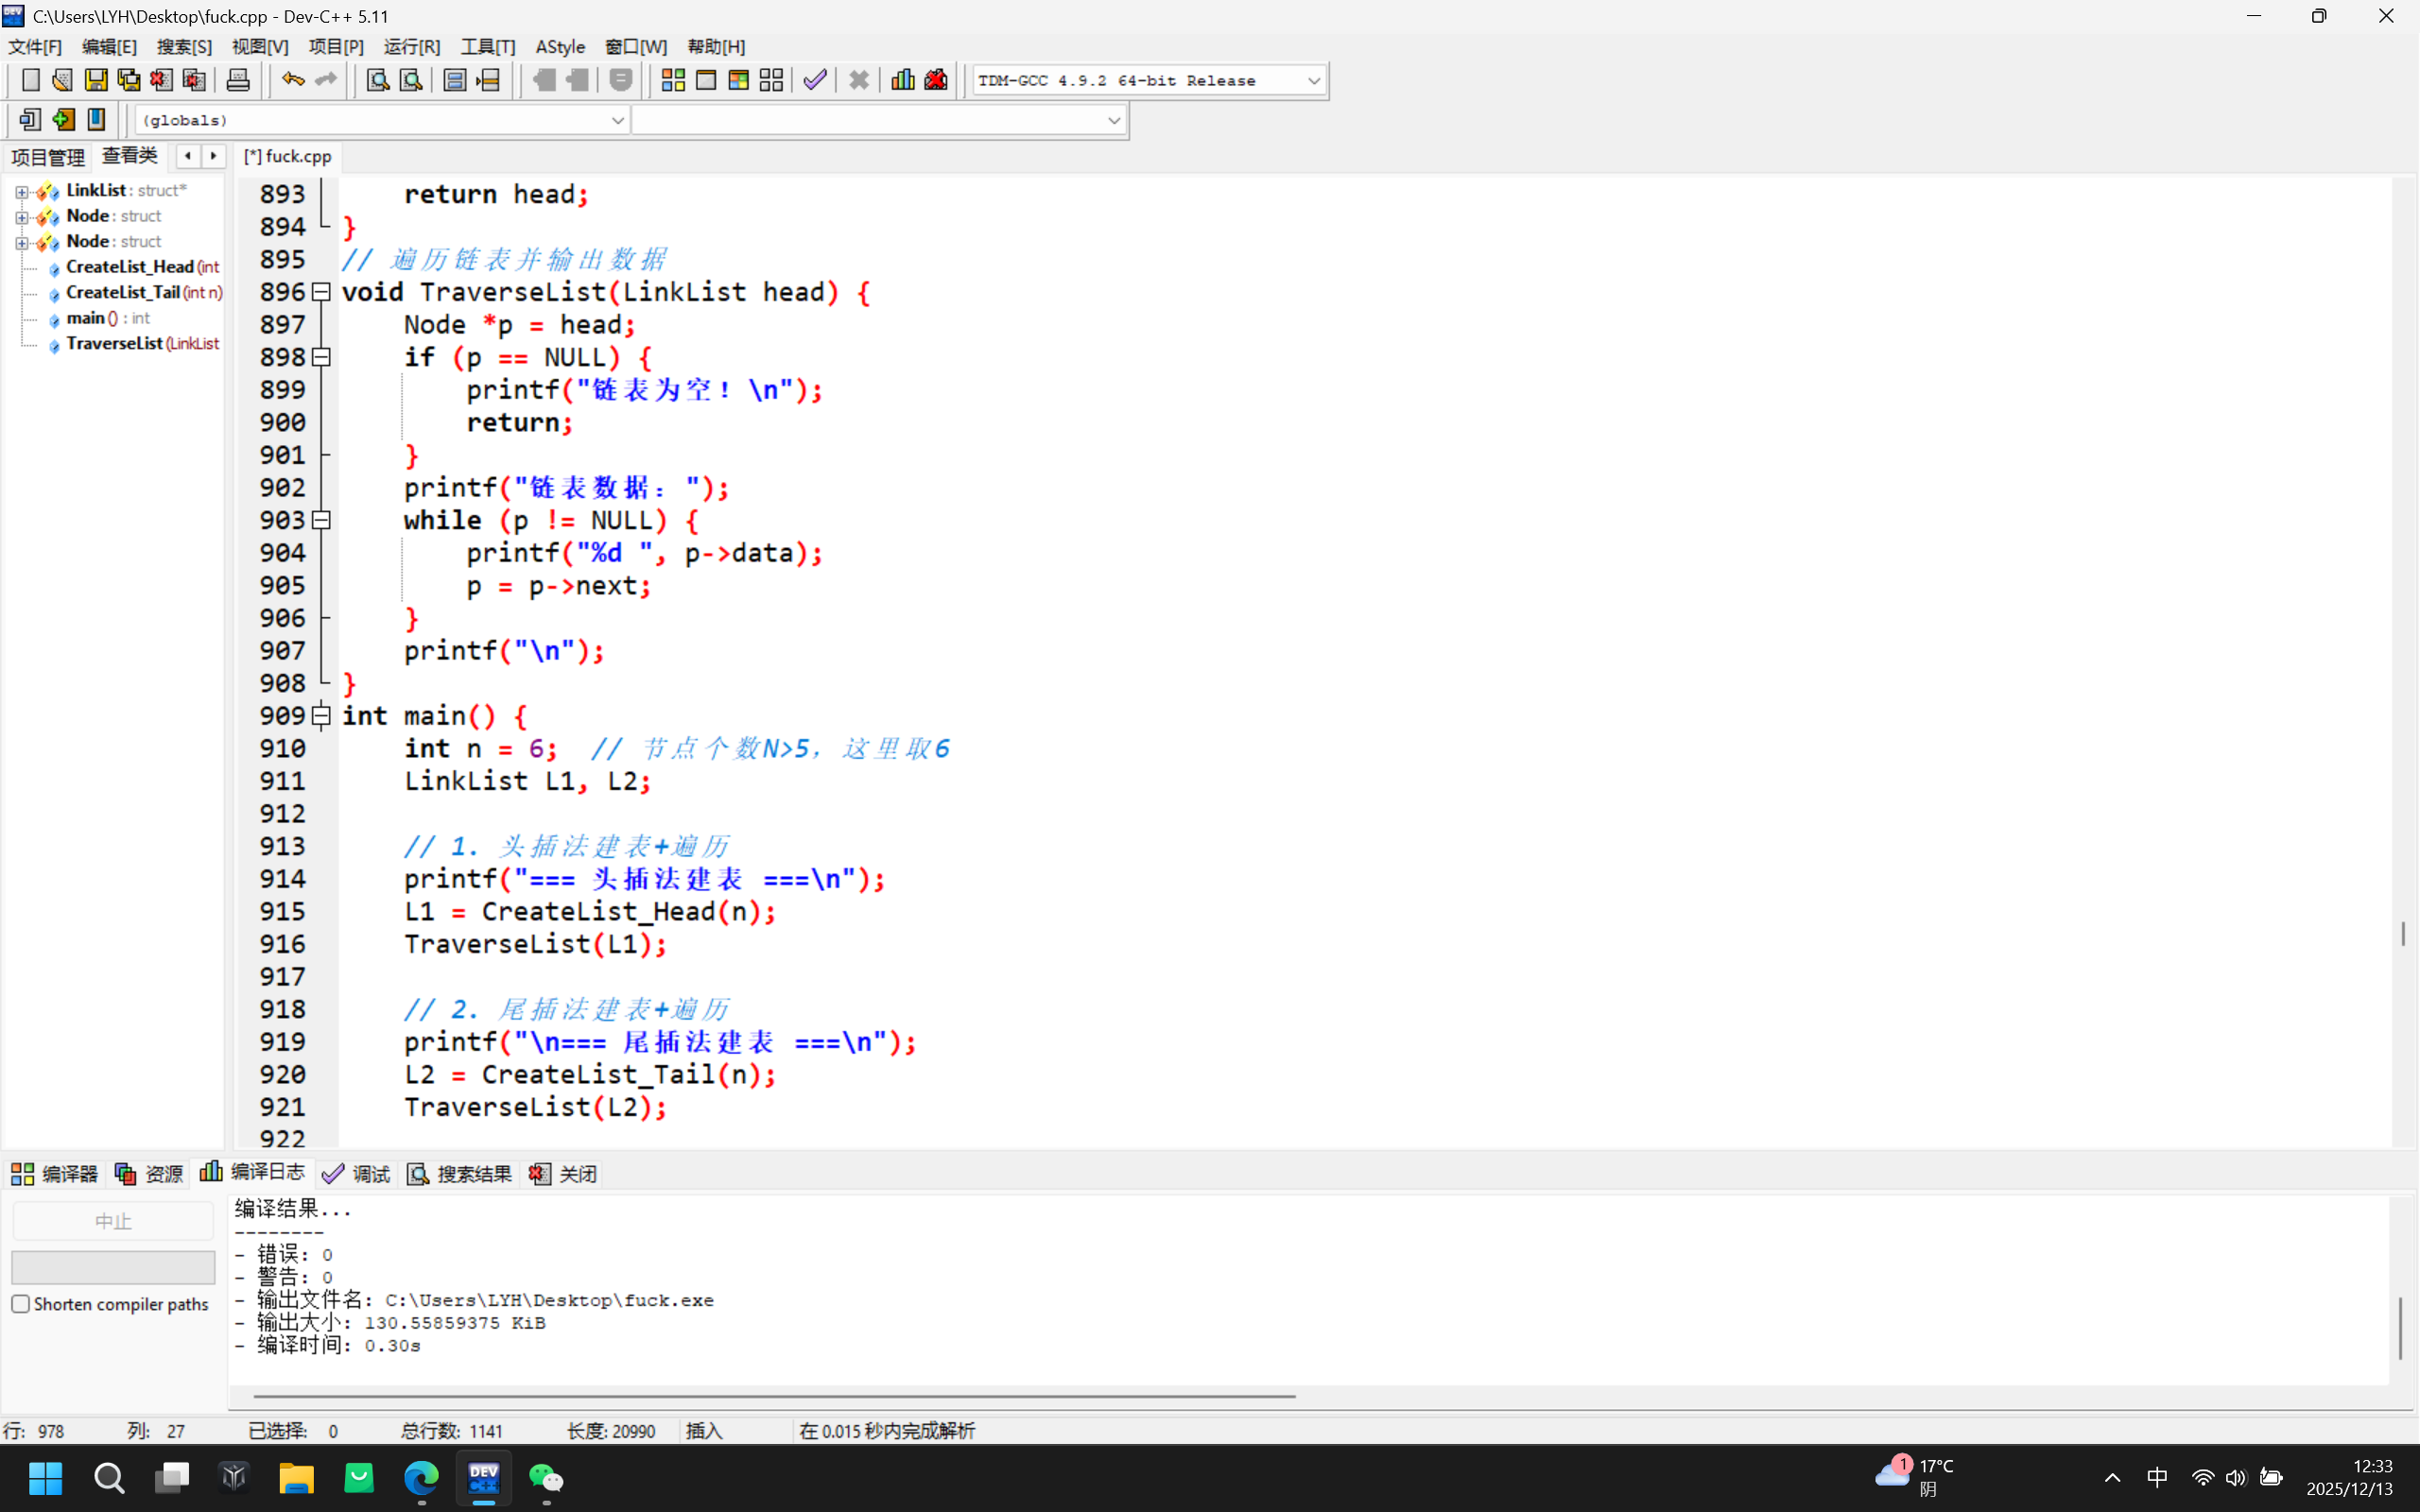The height and width of the screenshot is (1512, 2420).
Task: Click the Compile icon with four colored squares
Action: 673,80
